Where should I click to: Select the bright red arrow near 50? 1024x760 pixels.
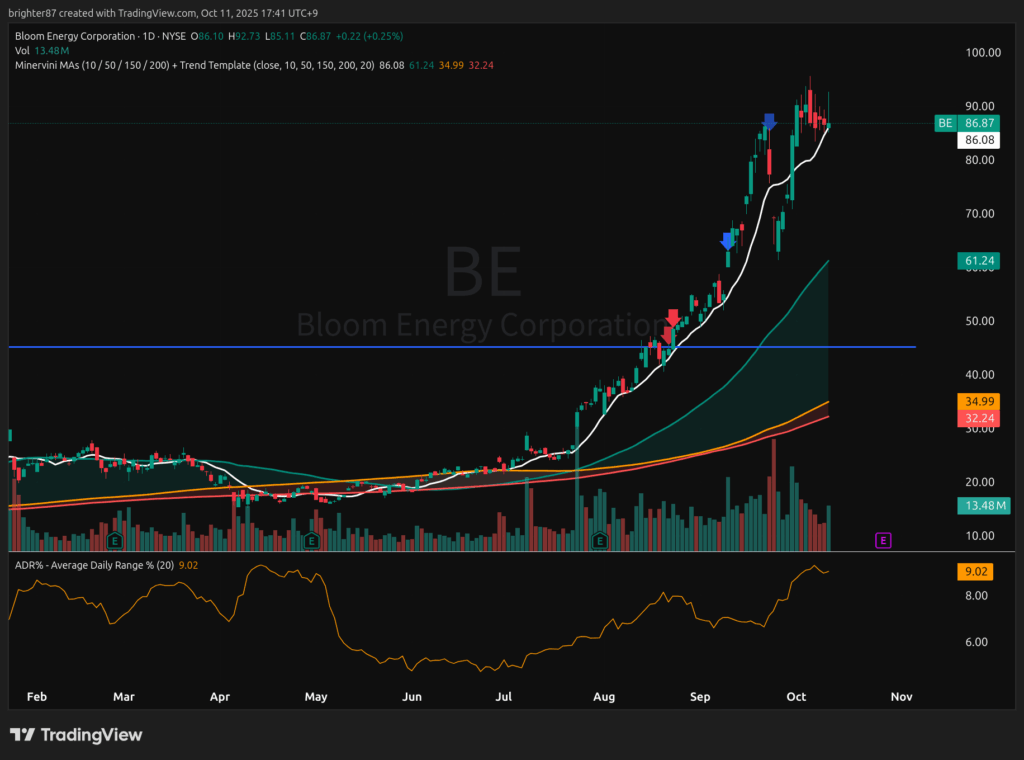click(674, 318)
